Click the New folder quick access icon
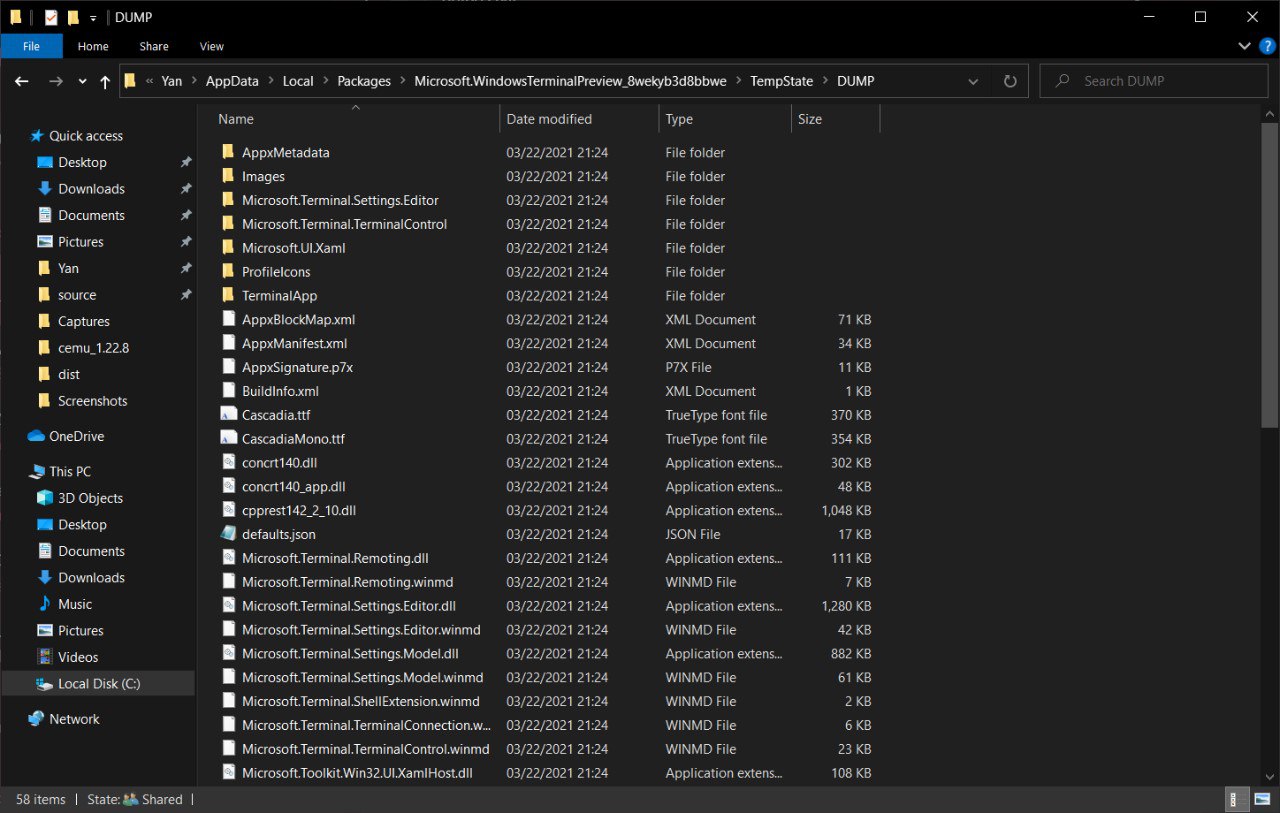Viewport: 1280px width, 813px height. [x=73, y=17]
